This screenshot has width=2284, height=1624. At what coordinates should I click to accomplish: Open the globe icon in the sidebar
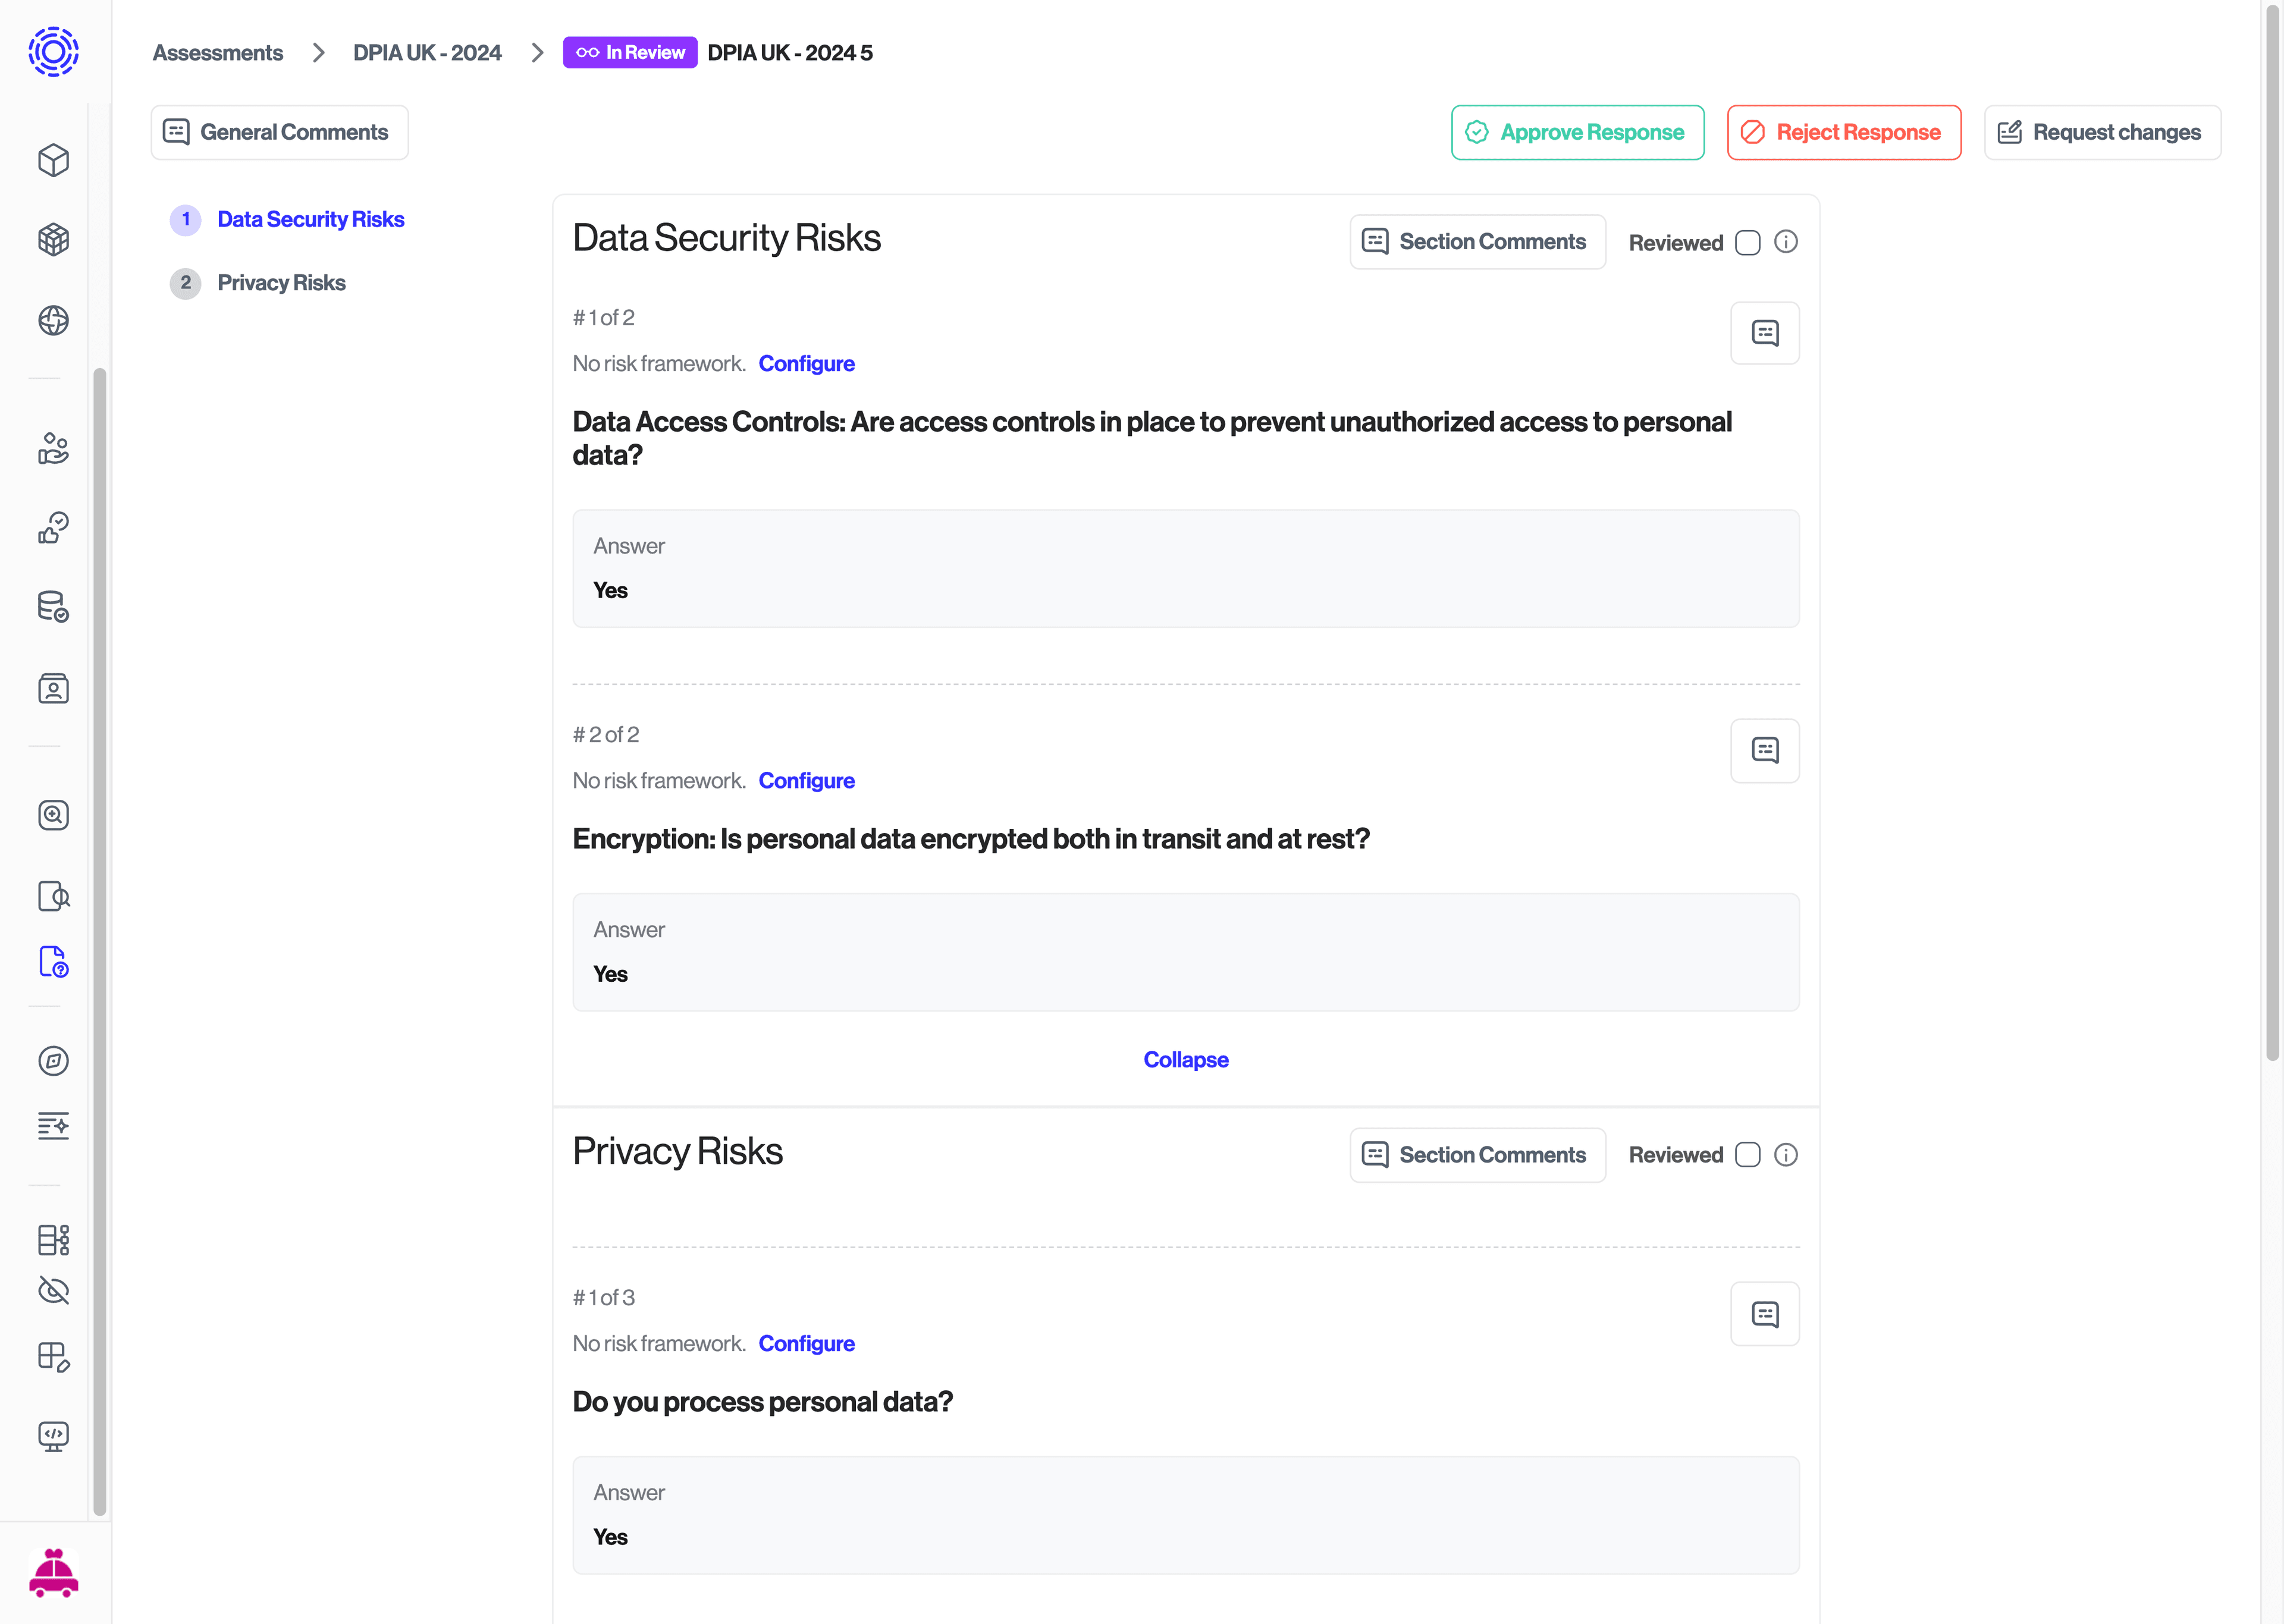[x=53, y=321]
